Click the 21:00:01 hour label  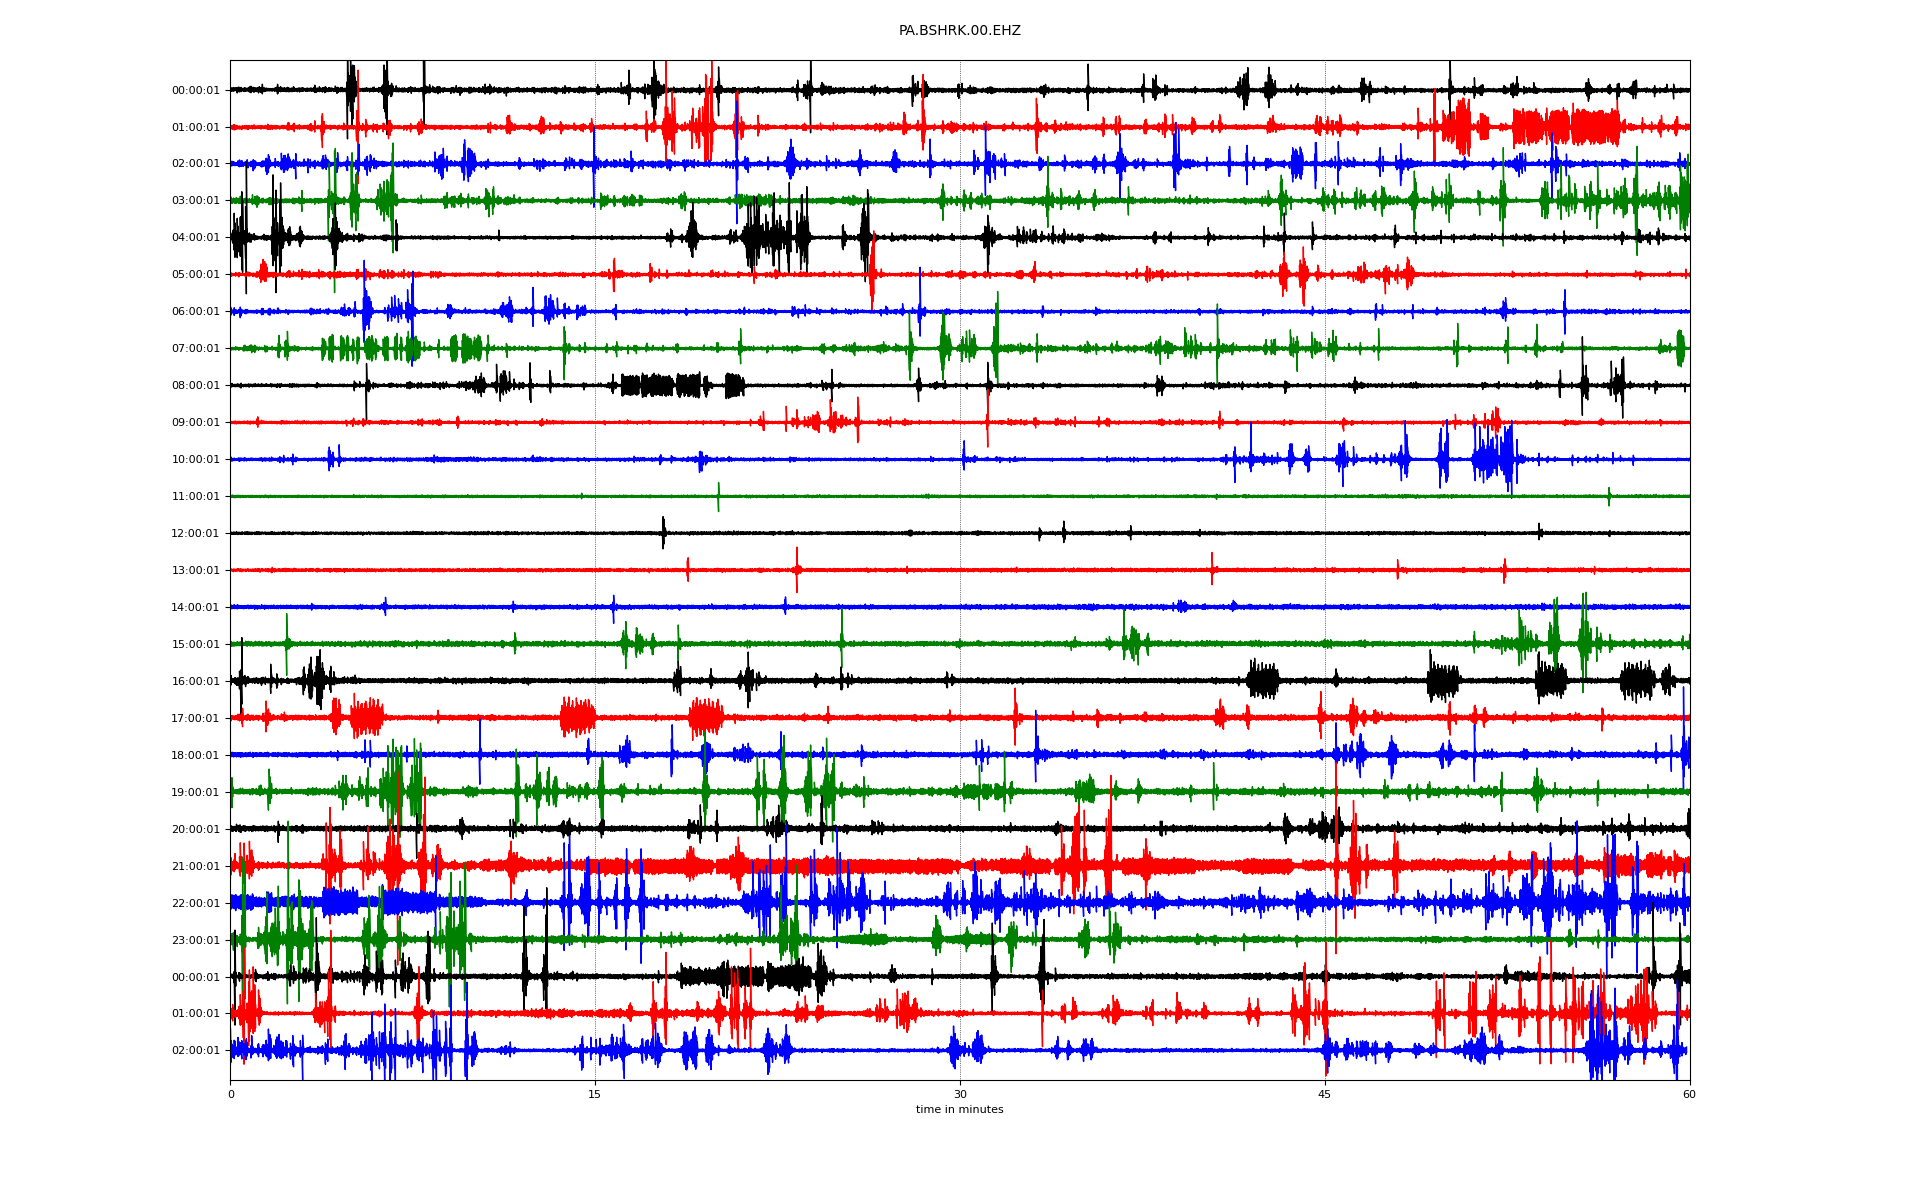click(x=195, y=867)
